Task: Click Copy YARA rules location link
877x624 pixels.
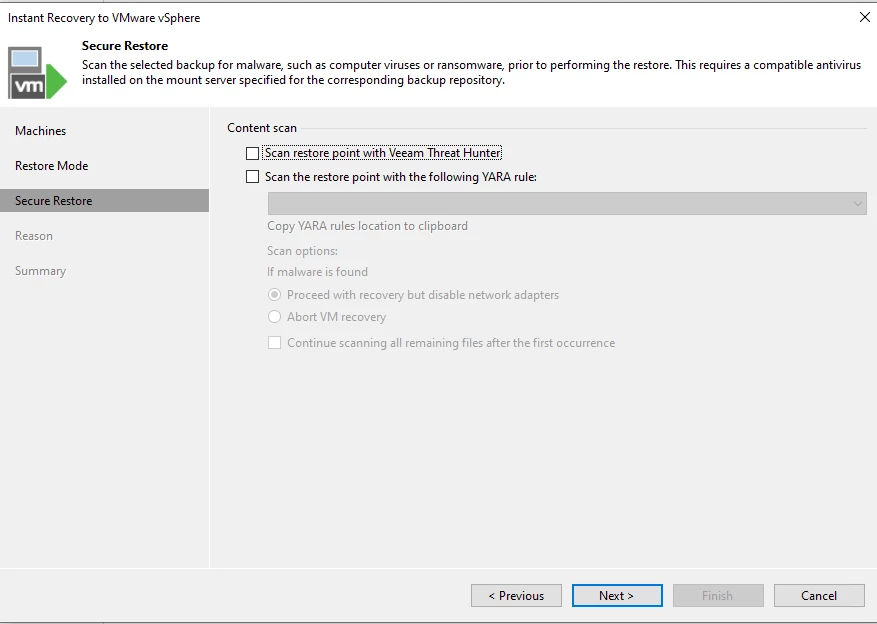Action: (x=367, y=226)
